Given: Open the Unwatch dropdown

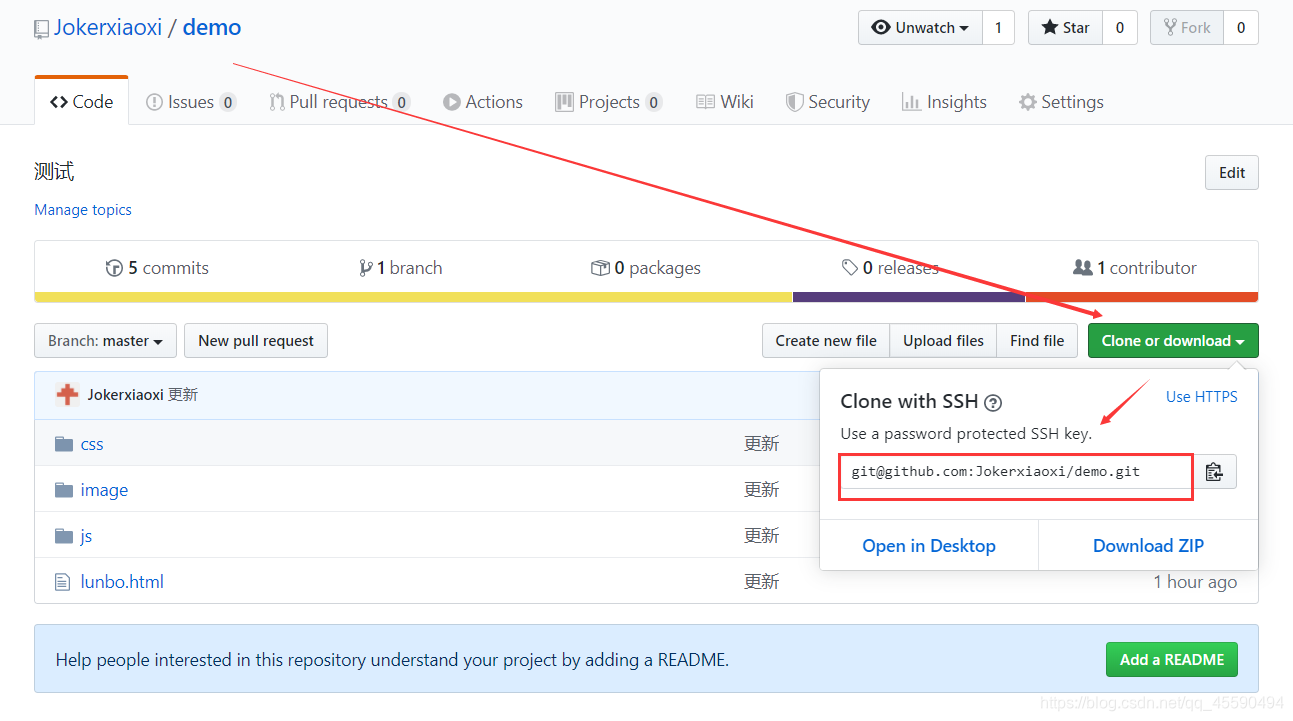Looking at the screenshot, I should (920, 28).
